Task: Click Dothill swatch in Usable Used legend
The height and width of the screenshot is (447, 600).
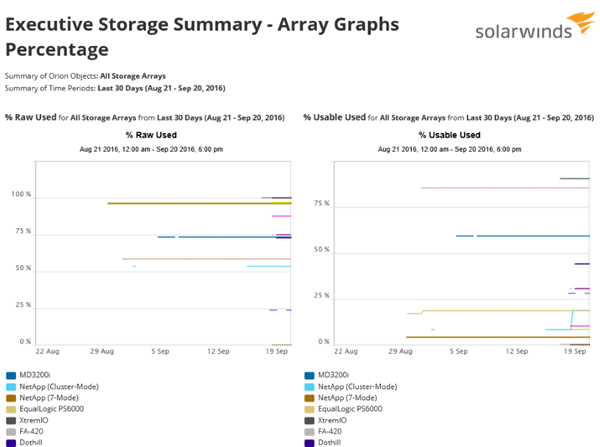Action: pyautogui.click(x=310, y=442)
